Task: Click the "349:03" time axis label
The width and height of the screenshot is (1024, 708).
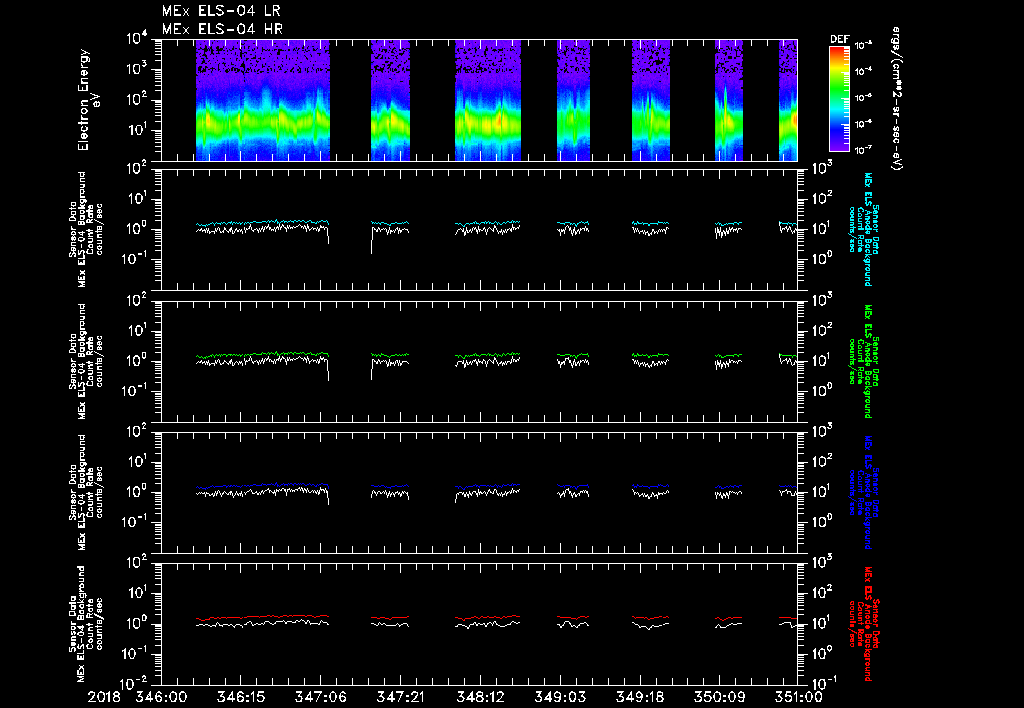Action: click(559, 697)
